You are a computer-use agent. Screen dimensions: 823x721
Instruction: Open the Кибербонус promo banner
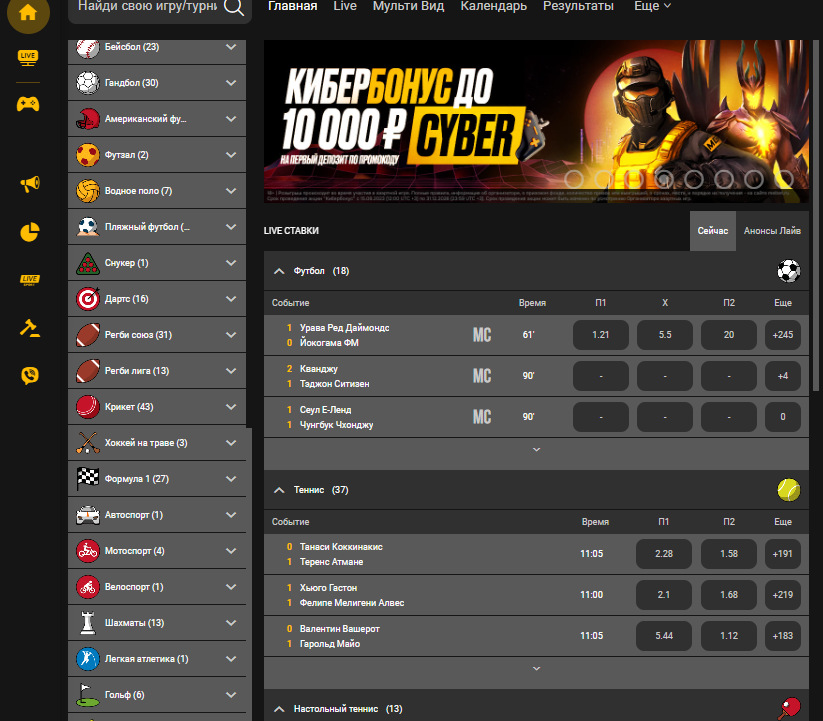pyautogui.click(x=536, y=121)
